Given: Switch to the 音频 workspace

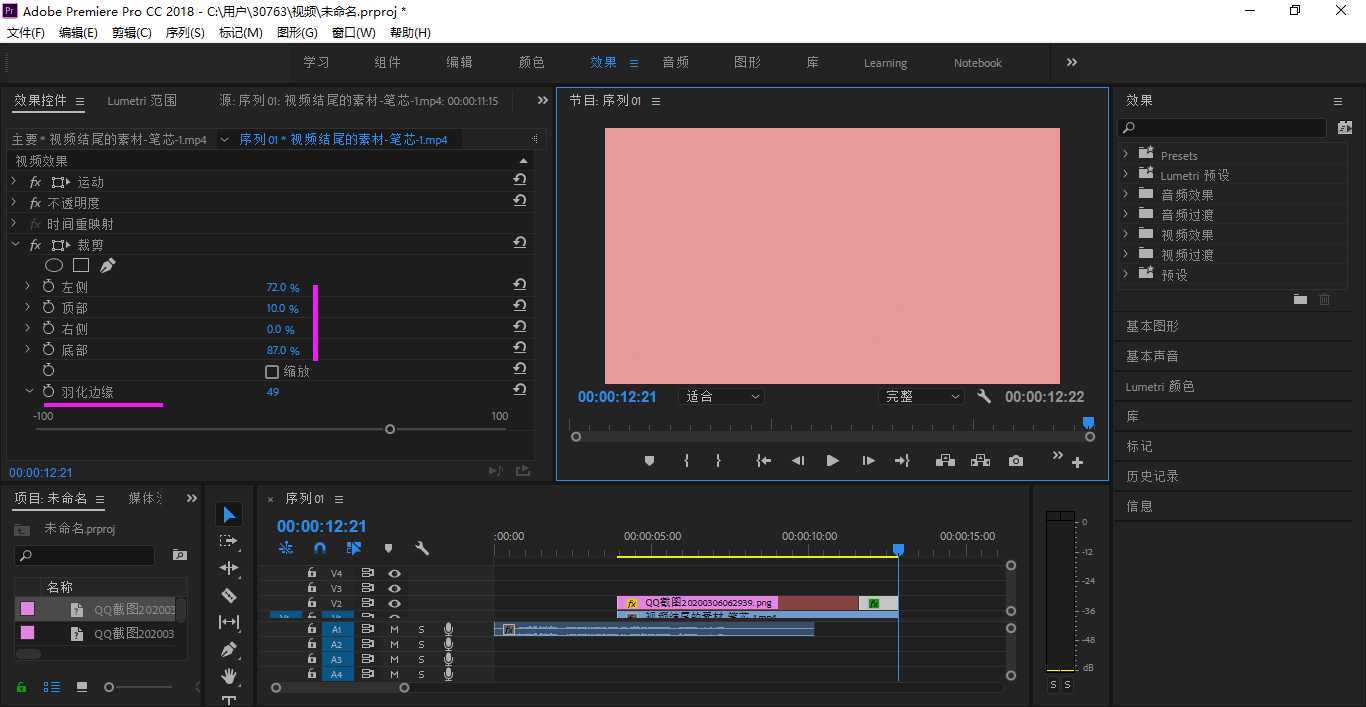Looking at the screenshot, I should coord(675,62).
